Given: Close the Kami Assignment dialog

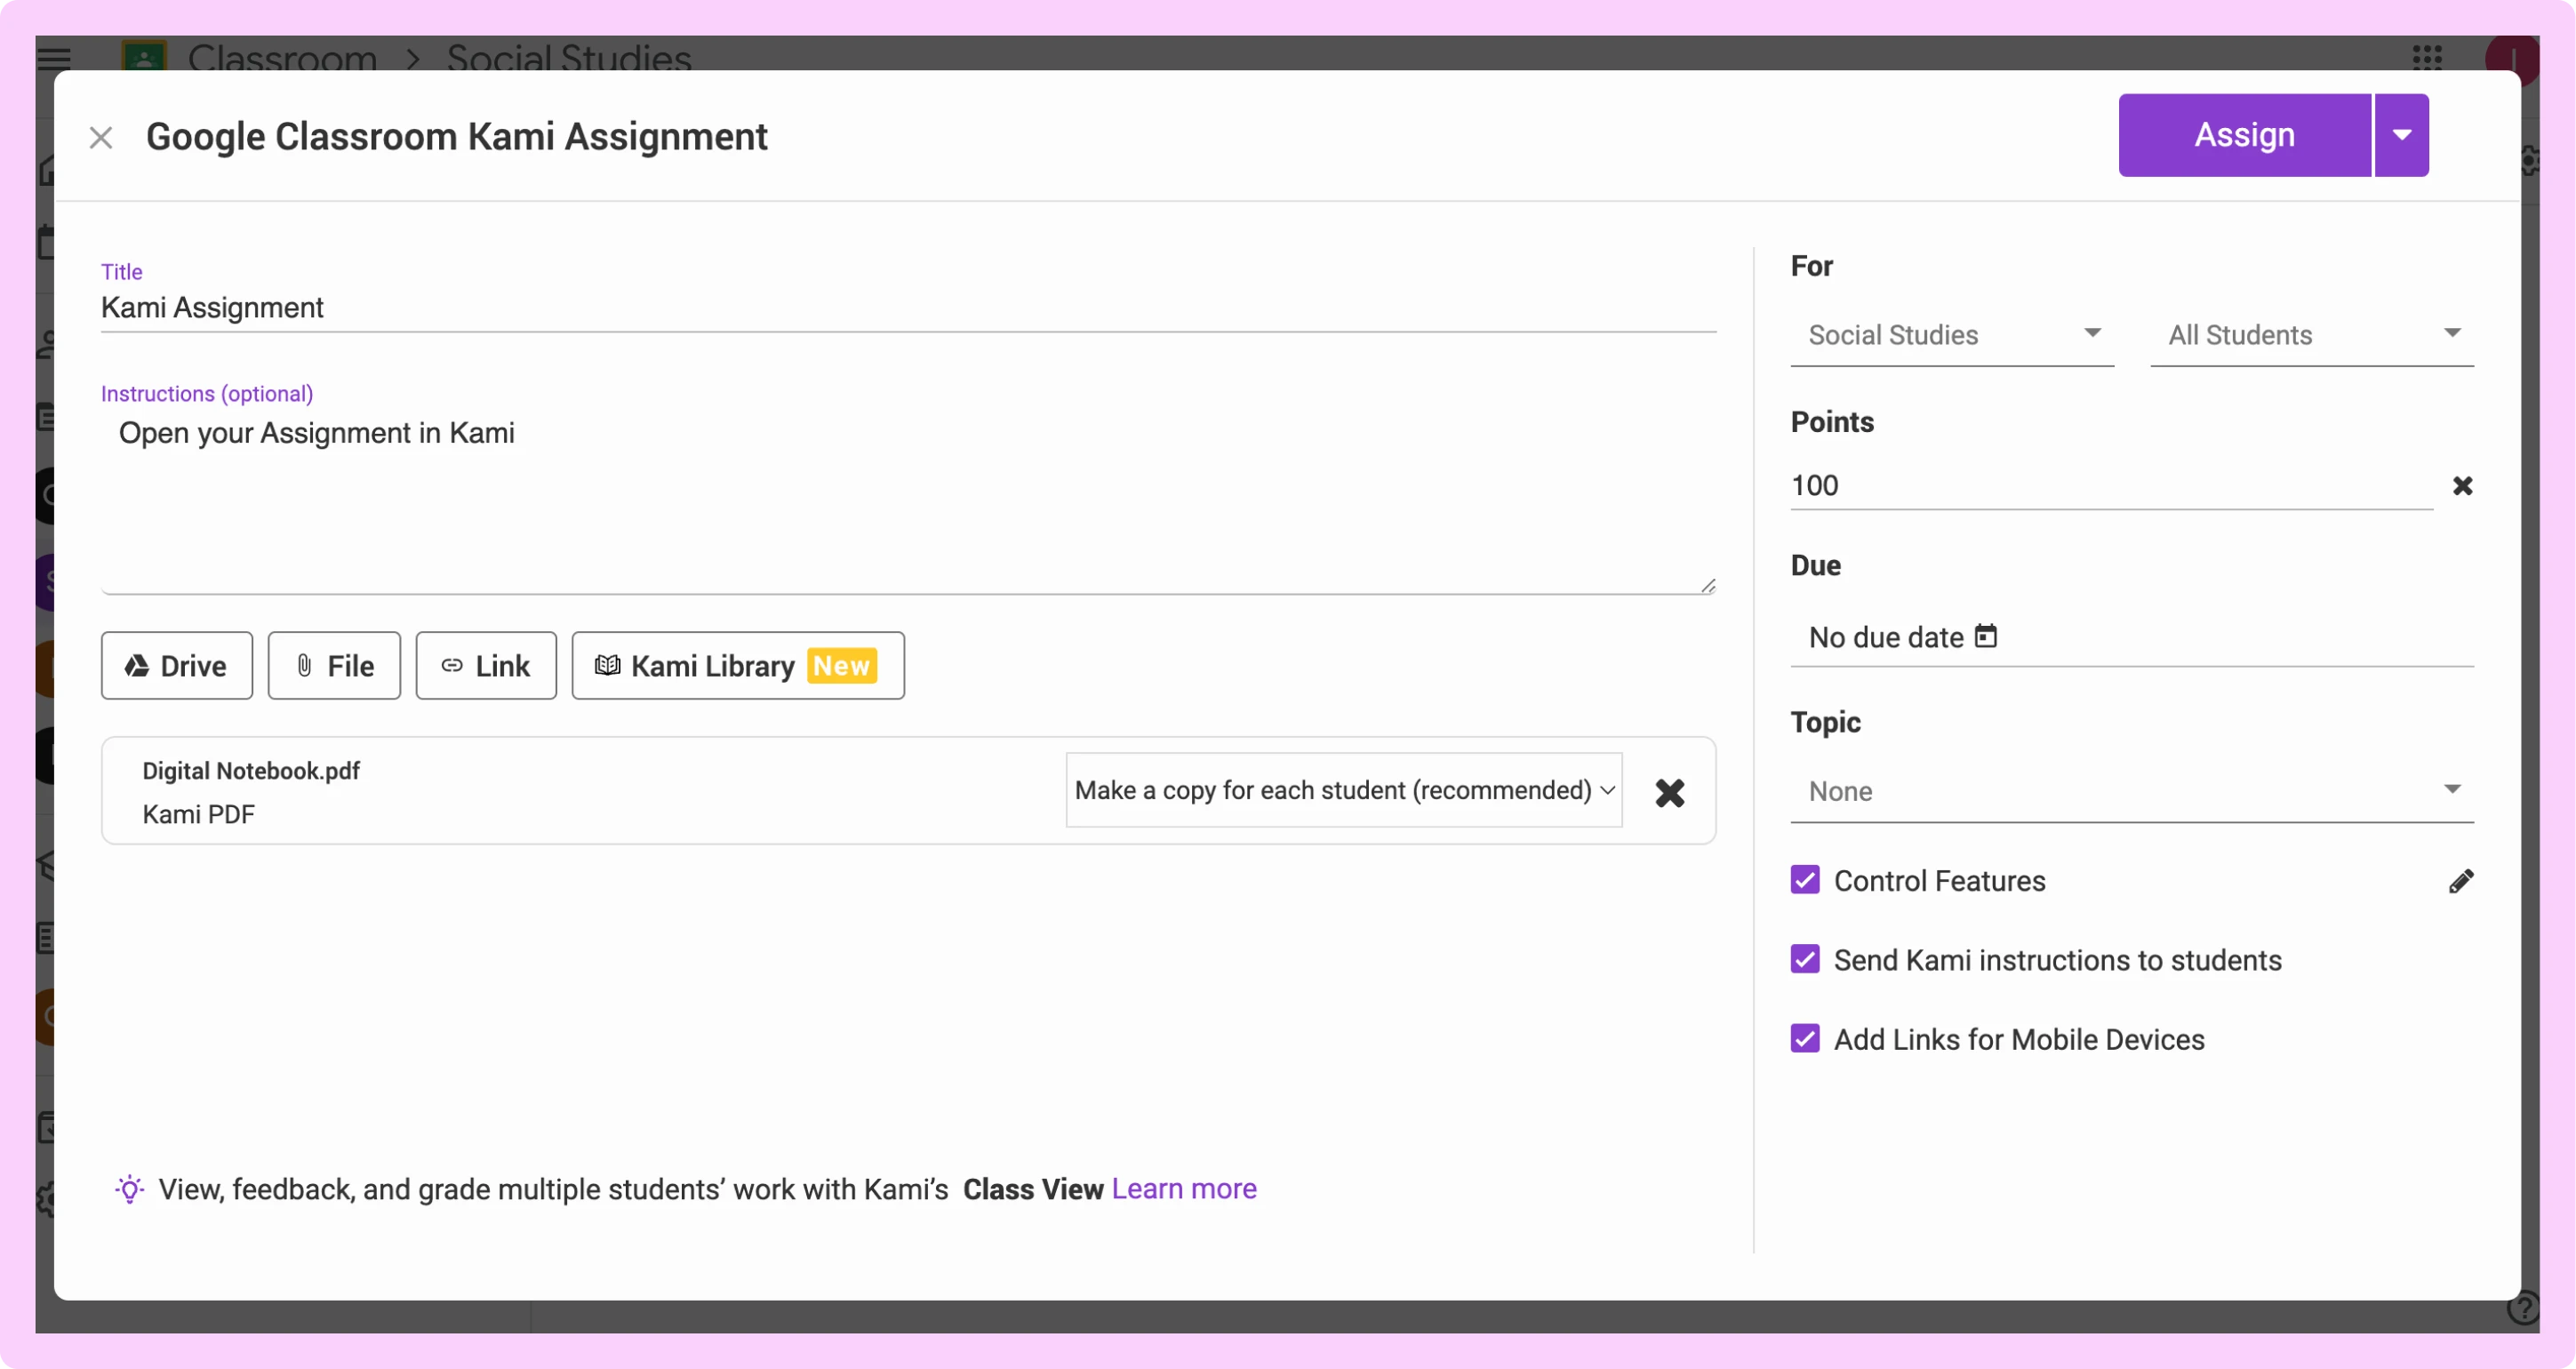Looking at the screenshot, I should pos(101,137).
